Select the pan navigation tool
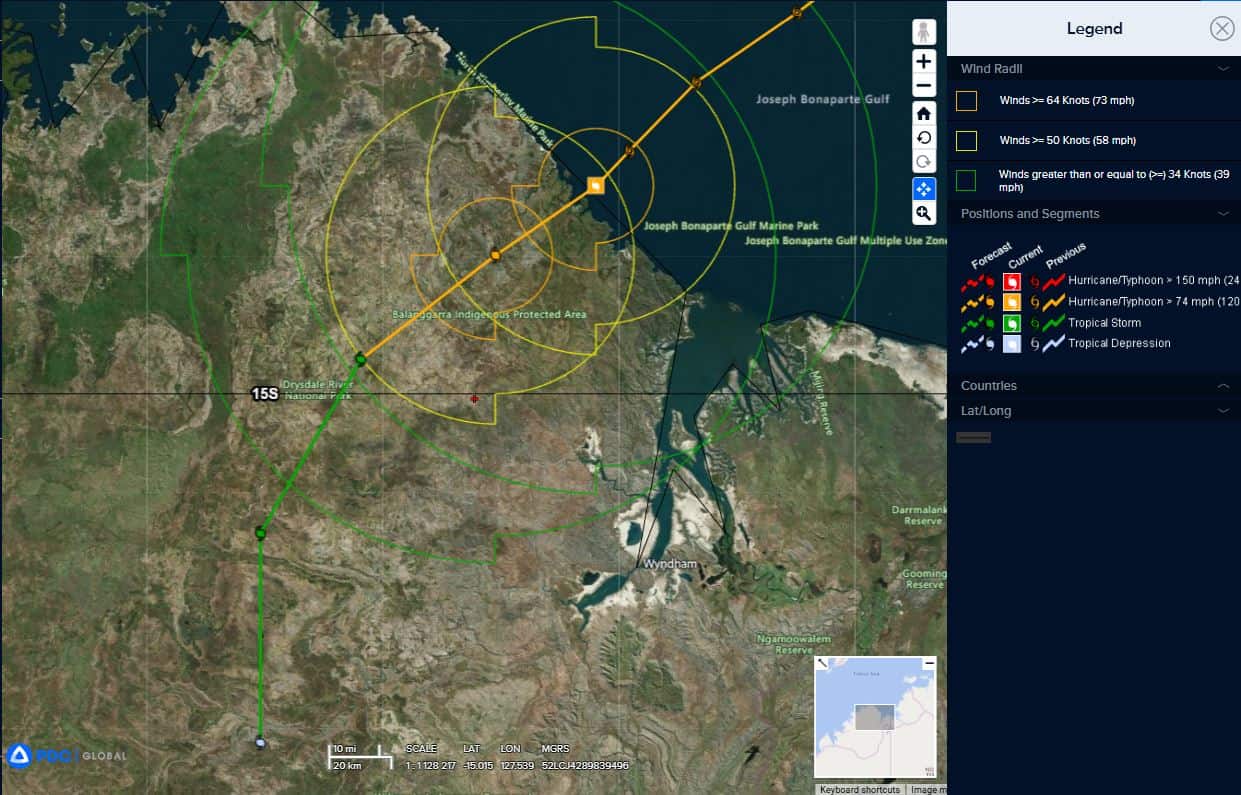The image size is (1241, 795). [x=923, y=188]
